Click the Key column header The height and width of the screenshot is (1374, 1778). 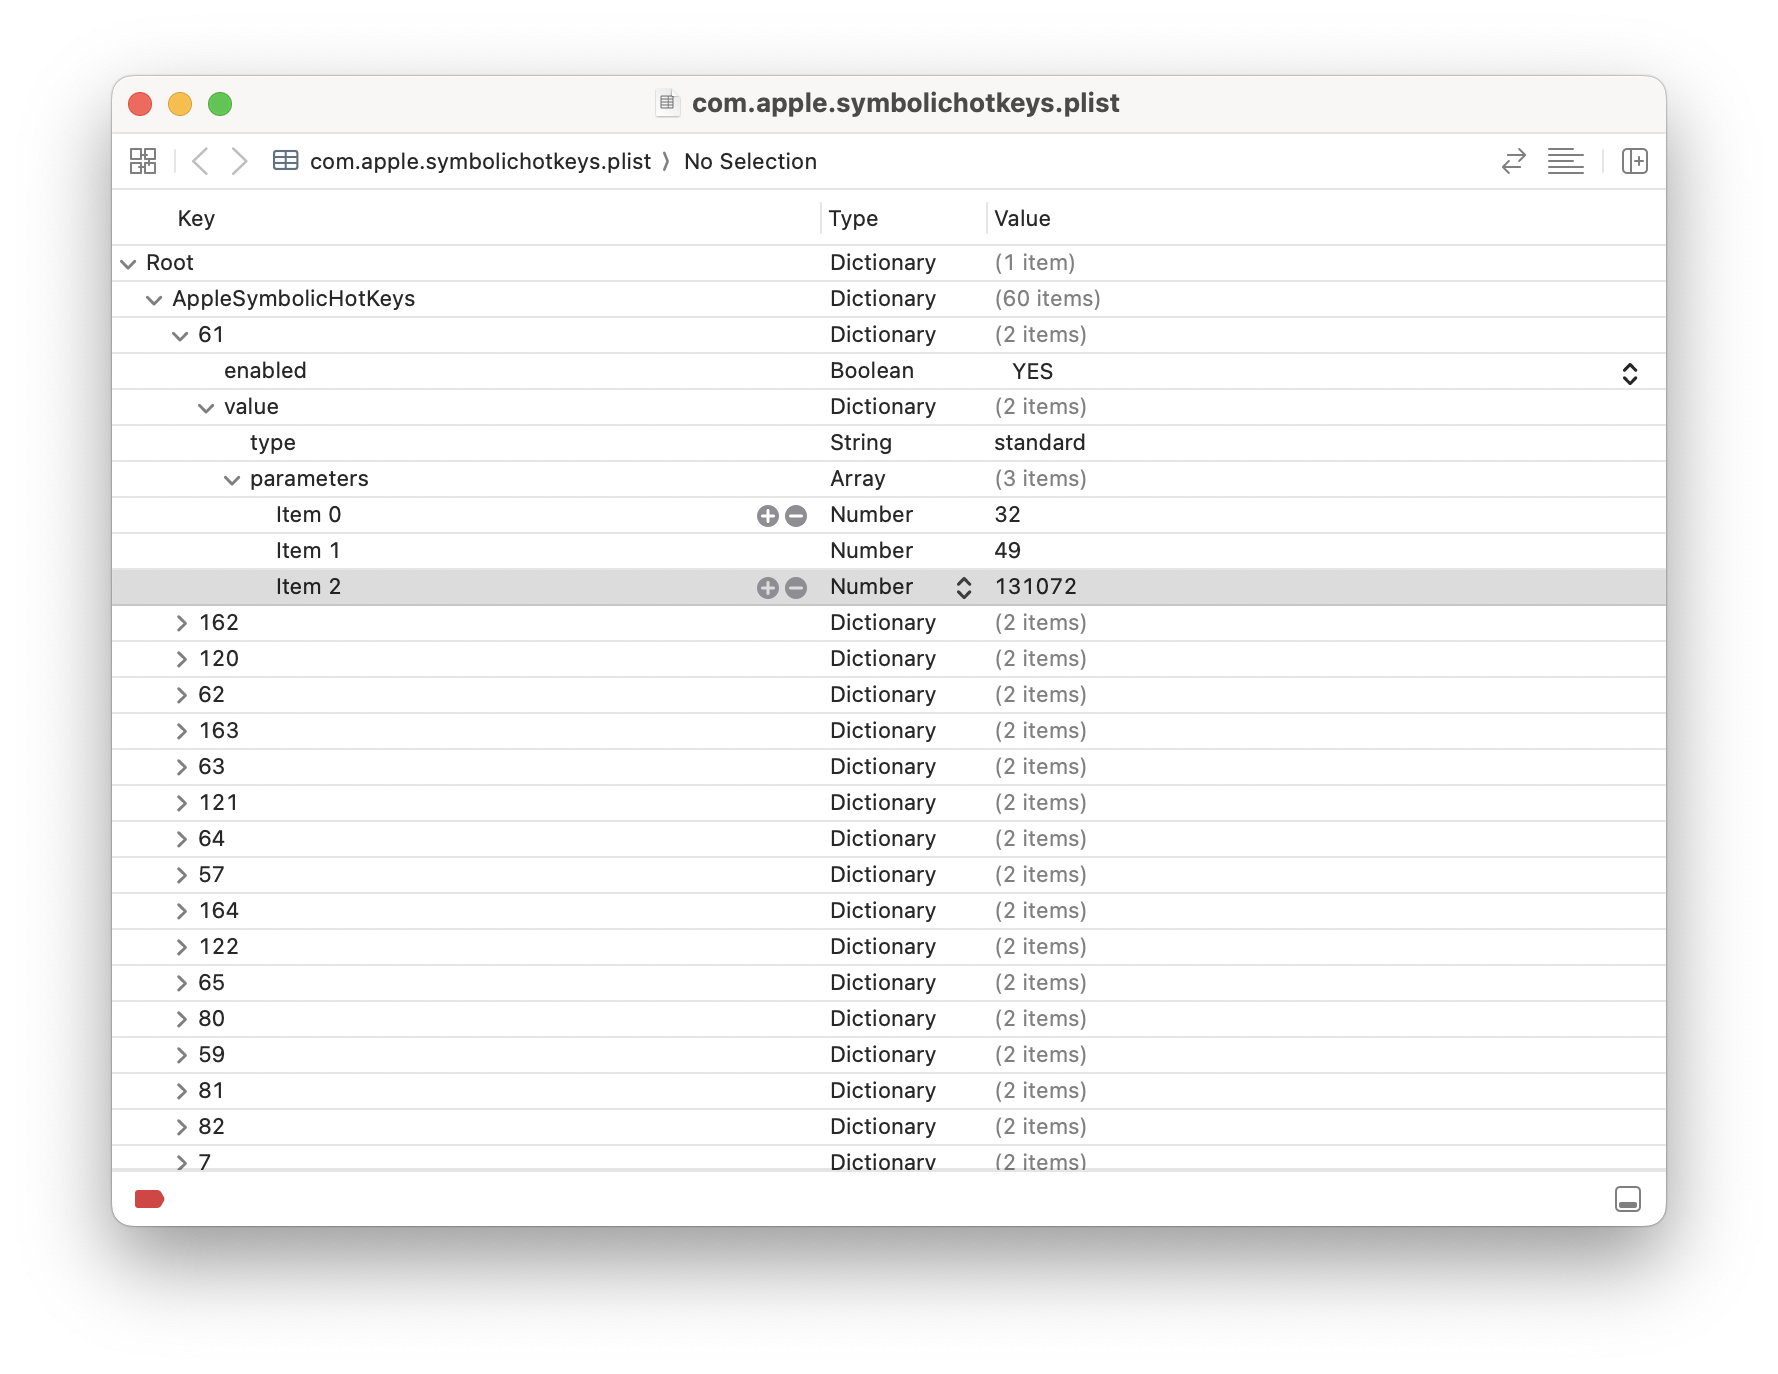(x=196, y=218)
